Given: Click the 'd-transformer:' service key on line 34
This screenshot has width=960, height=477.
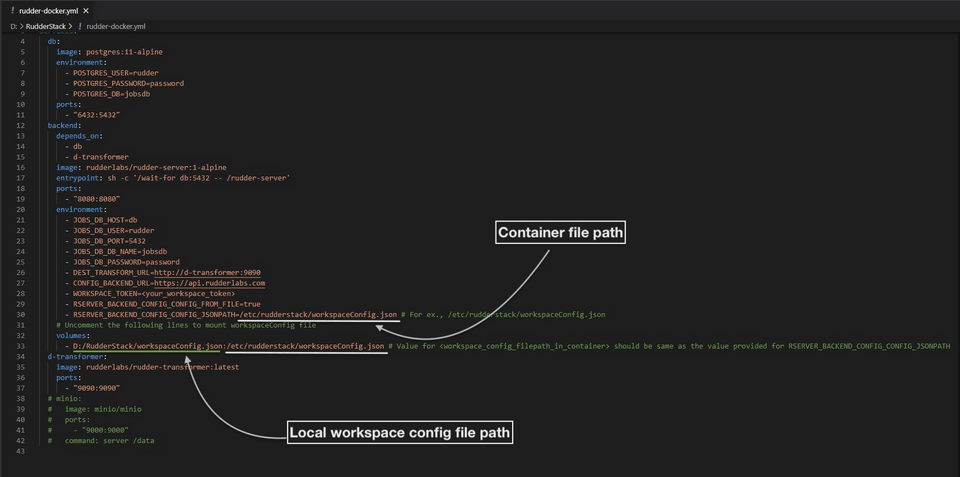Looking at the screenshot, I should pyautogui.click(x=77, y=356).
